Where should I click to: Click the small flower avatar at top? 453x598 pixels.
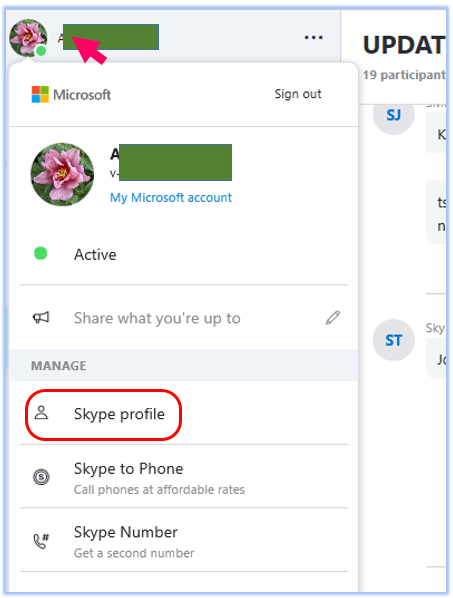point(28,37)
